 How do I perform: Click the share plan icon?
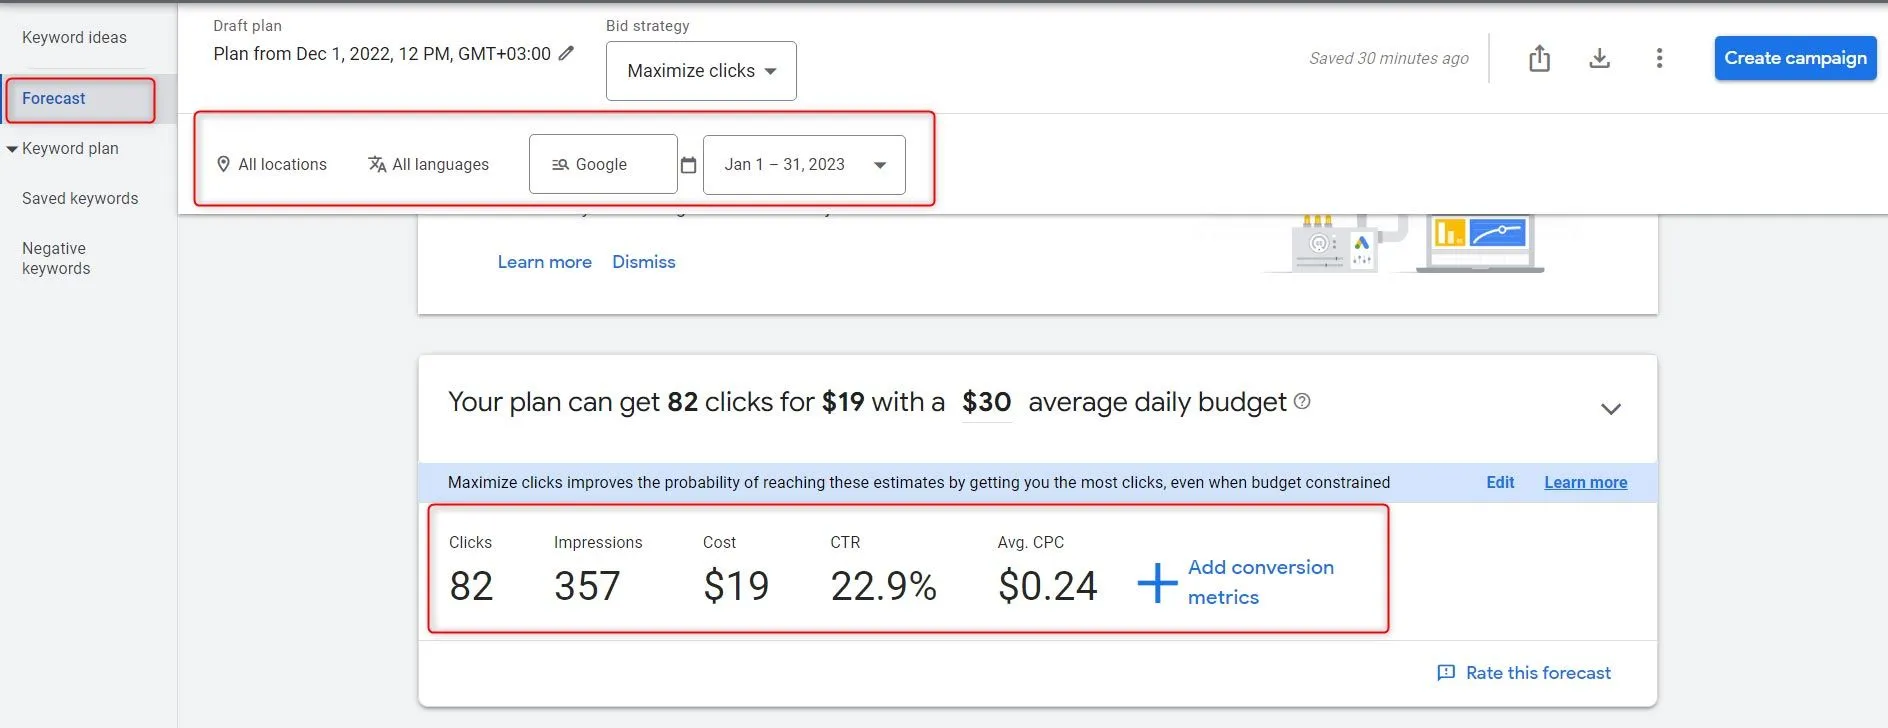click(x=1539, y=59)
